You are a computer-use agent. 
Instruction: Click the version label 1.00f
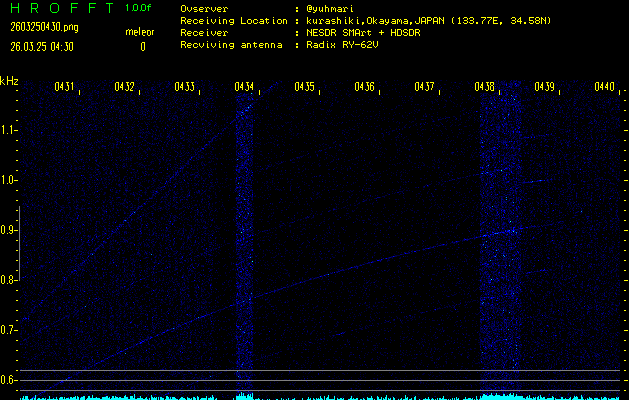138,8
